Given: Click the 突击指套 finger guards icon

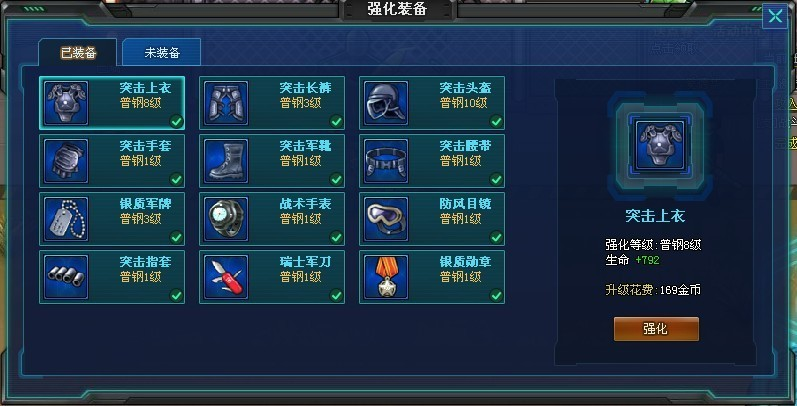Looking at the screenshot, I should click(x=66, y=277).
